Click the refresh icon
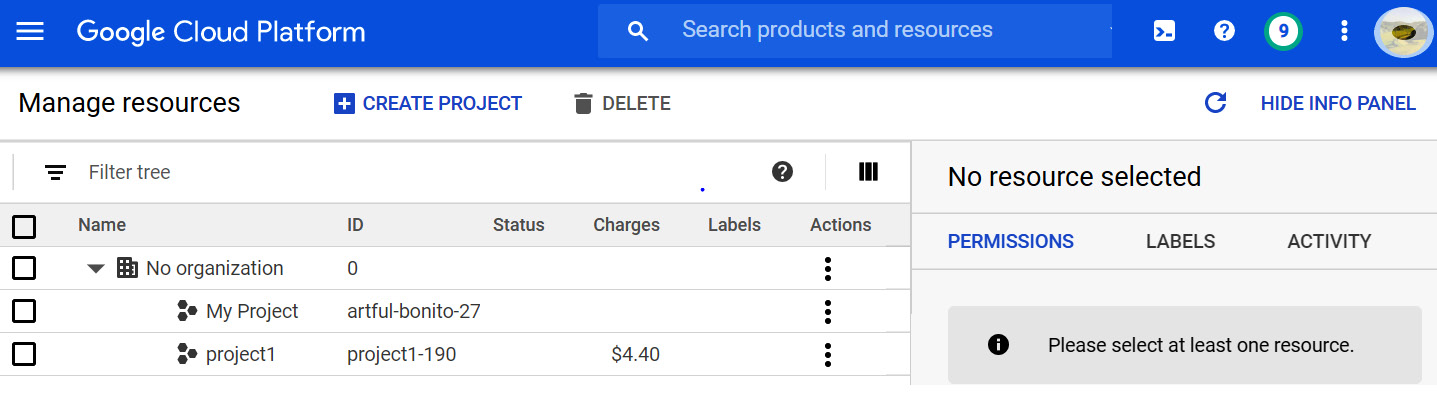This screenshot has width=1437, height=394. [1215, 103]
